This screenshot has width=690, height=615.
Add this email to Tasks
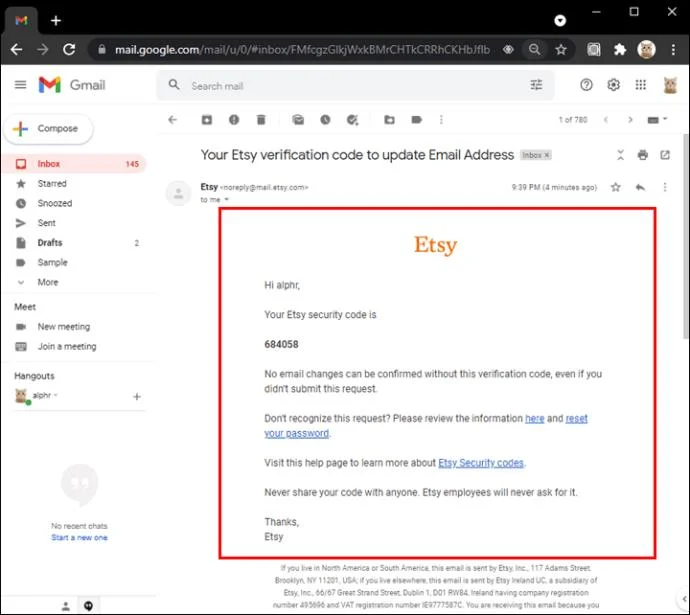pyautogui.click(x=352, y=120)
